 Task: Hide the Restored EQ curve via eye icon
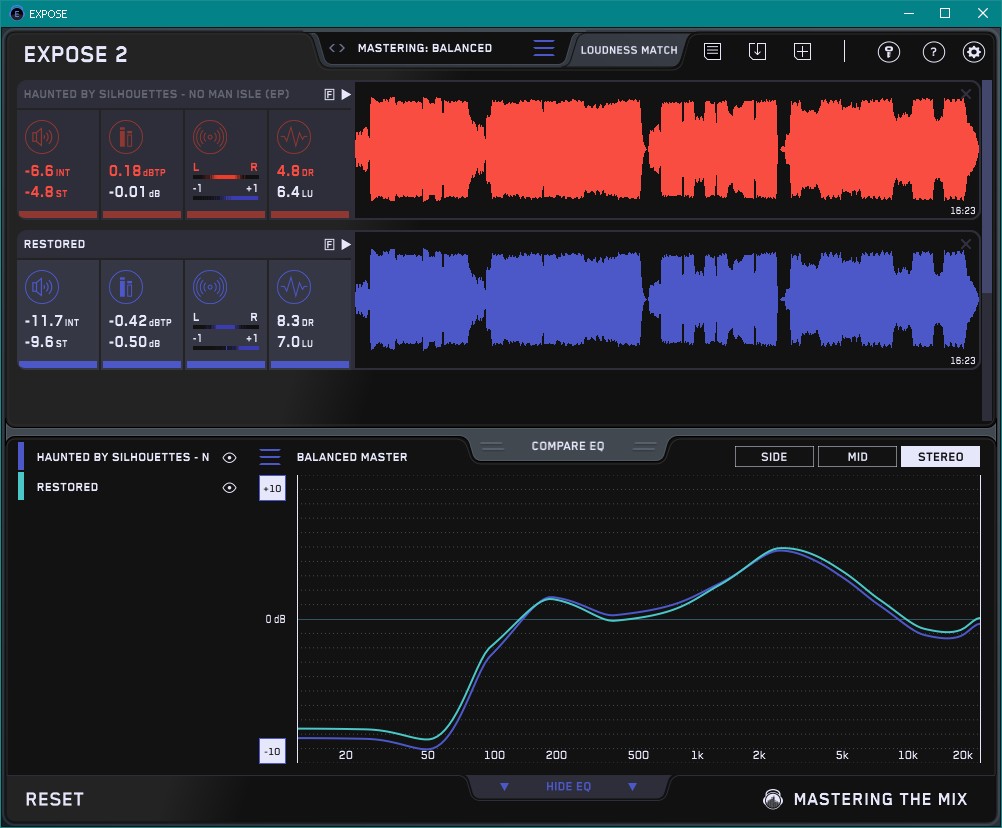(x=230, y=488)
